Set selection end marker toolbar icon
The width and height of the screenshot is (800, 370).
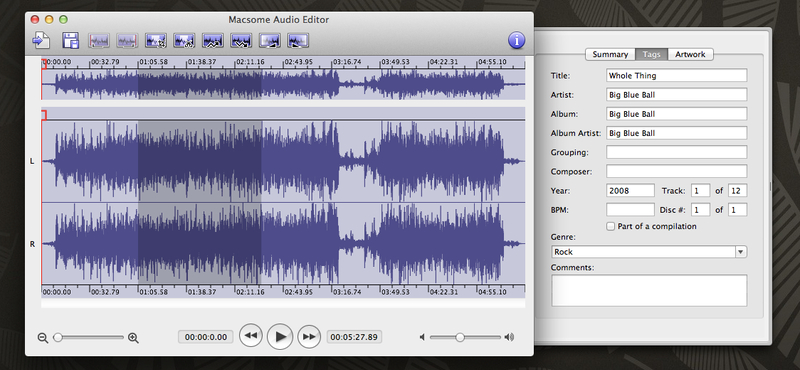127,41
